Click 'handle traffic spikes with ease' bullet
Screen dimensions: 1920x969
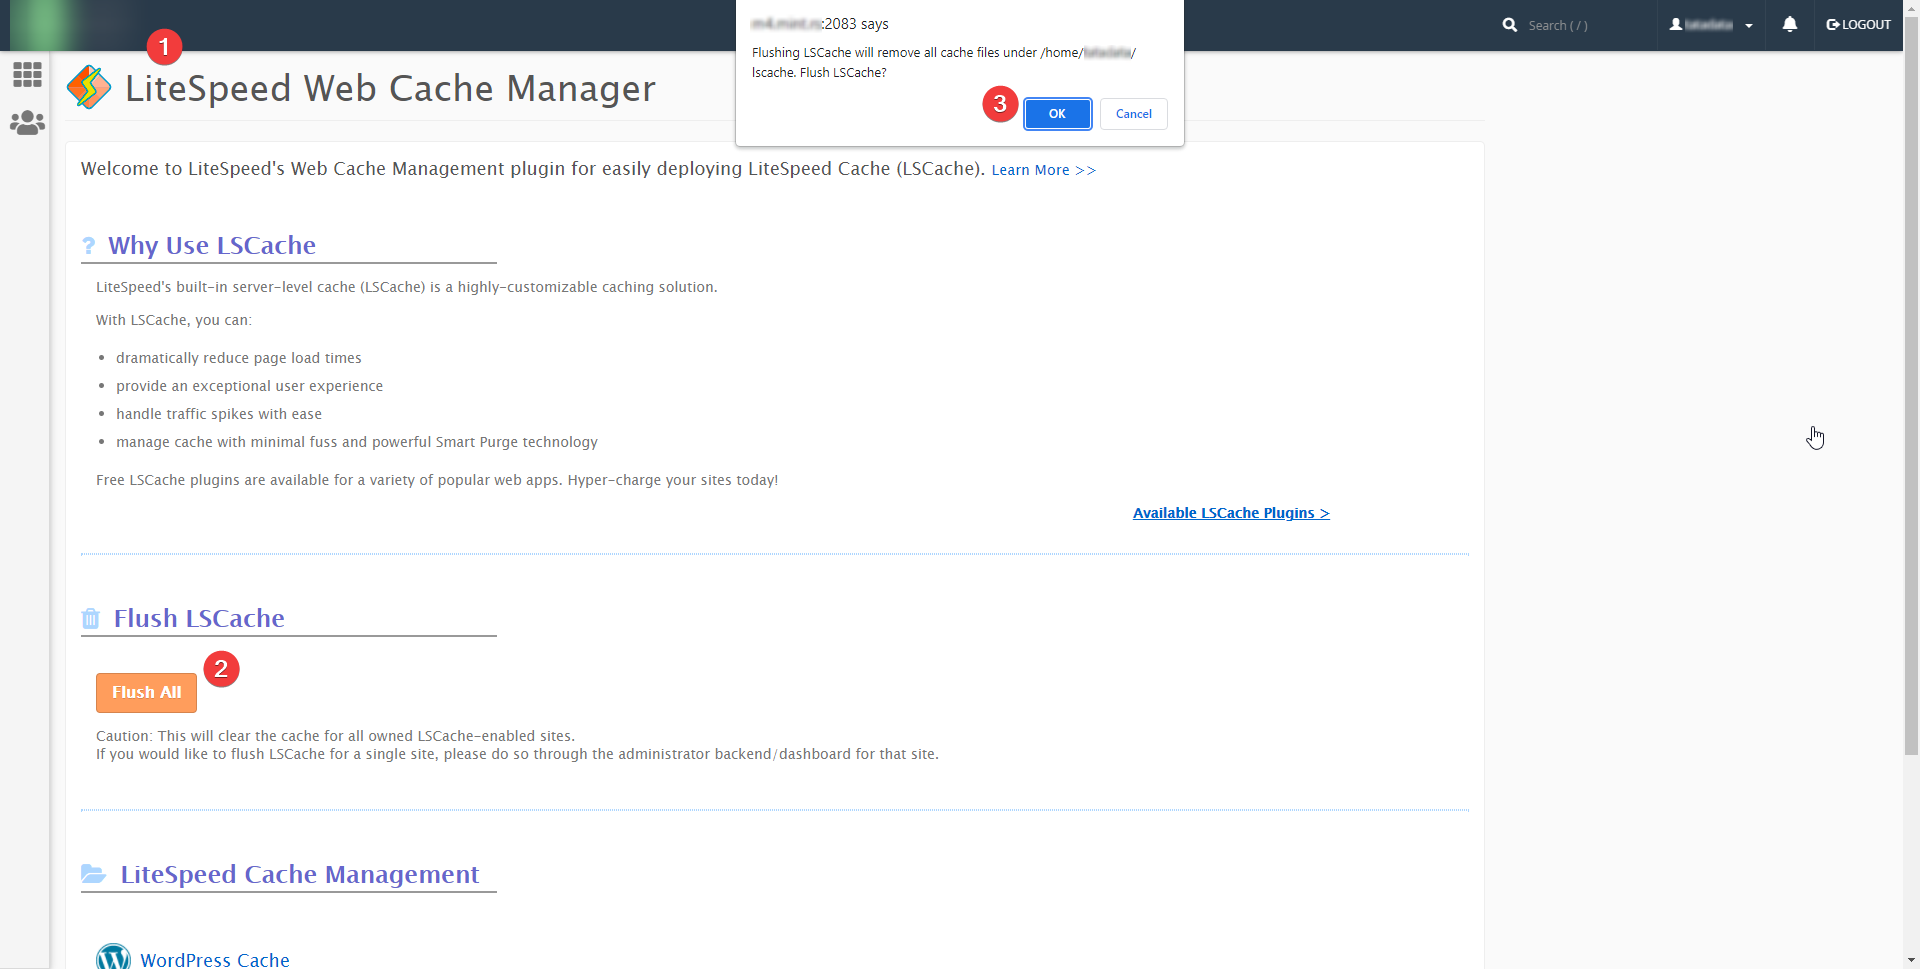pos(219,414)
